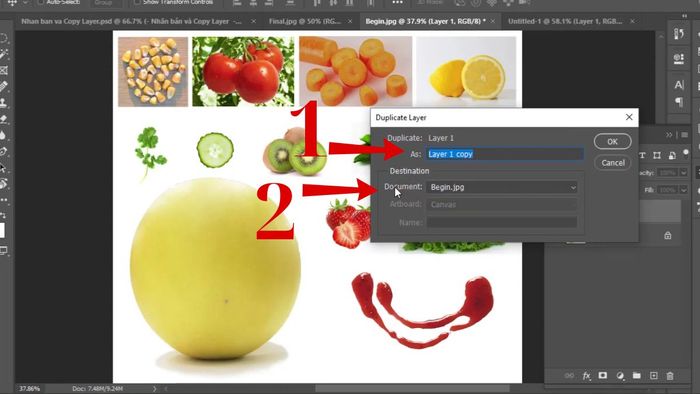Open Layers panel menu
Viewport: 700px width, 394px height.
tap(685, 135)
